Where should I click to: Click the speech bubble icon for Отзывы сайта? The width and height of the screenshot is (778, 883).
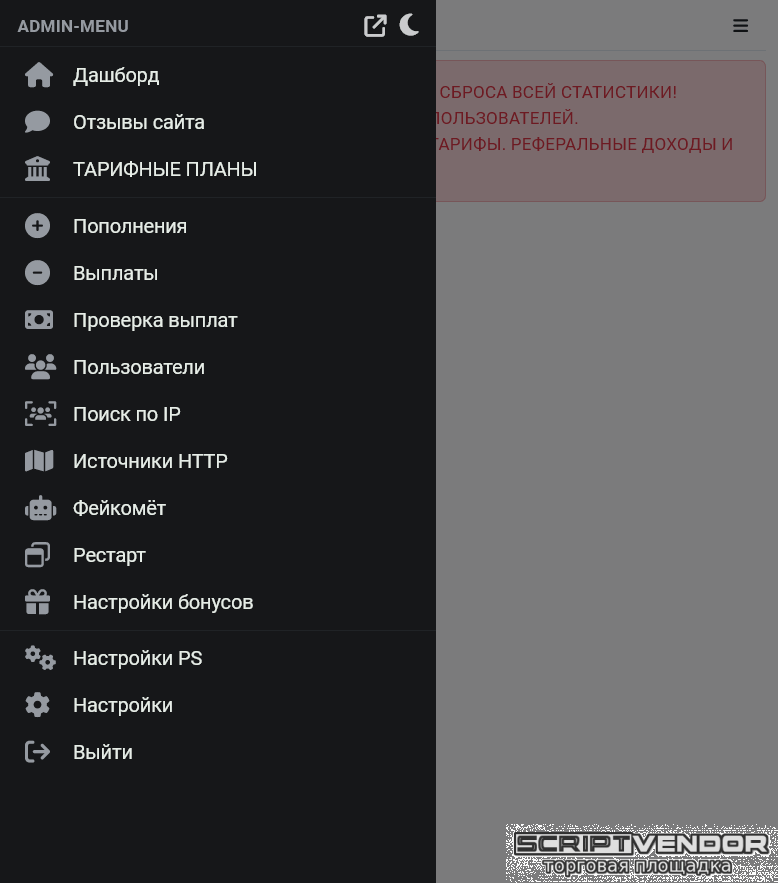point(38,122)
